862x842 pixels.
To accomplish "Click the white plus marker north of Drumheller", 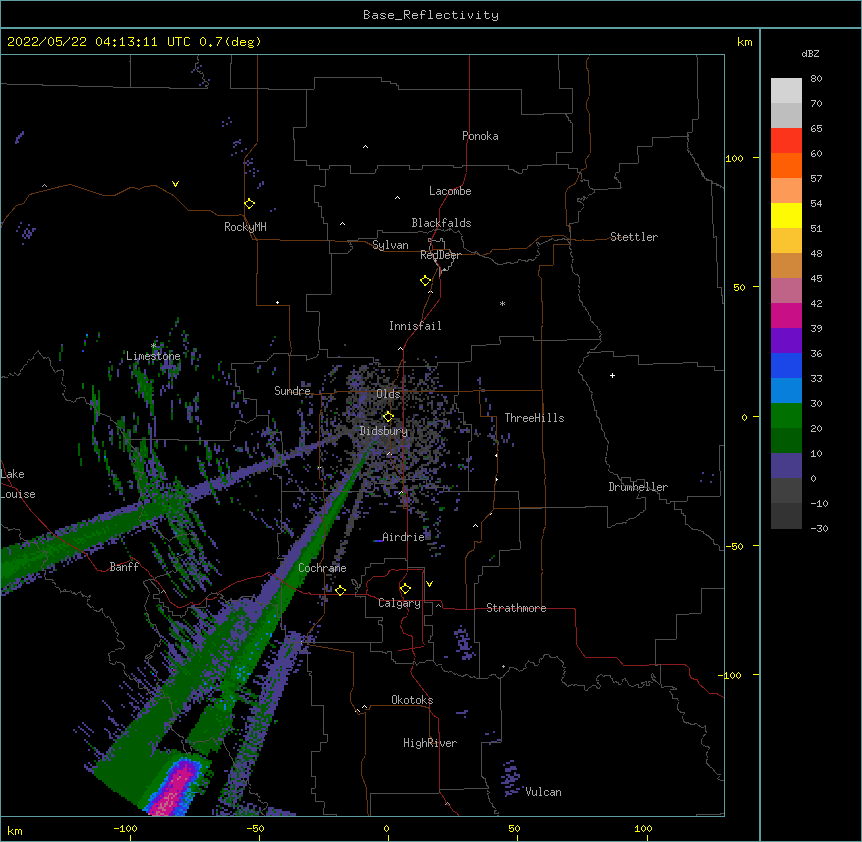I will pyautogui.click(x=612, y=376).
